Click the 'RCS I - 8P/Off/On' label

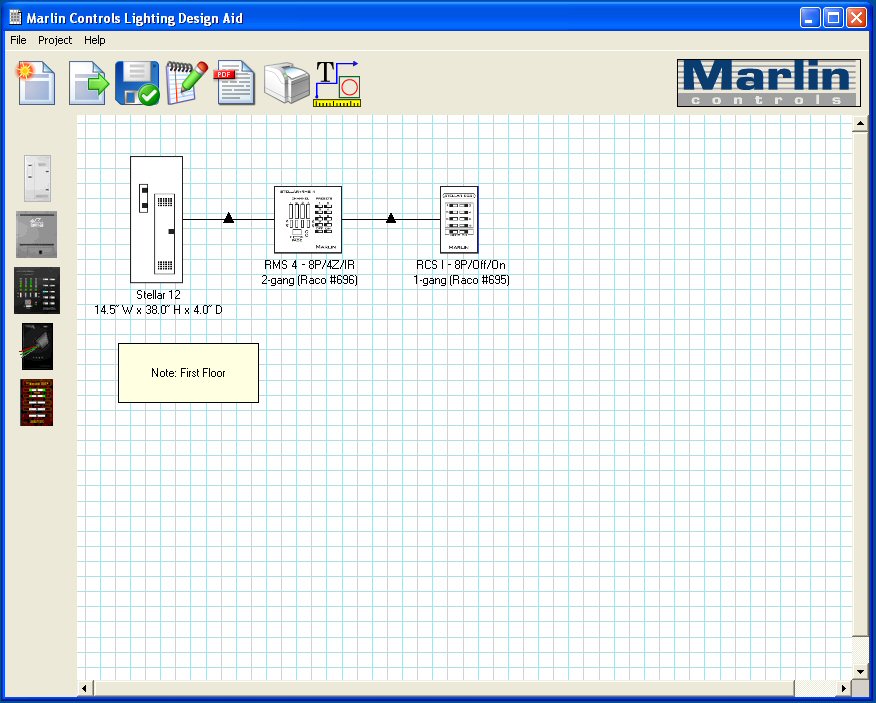461,265
